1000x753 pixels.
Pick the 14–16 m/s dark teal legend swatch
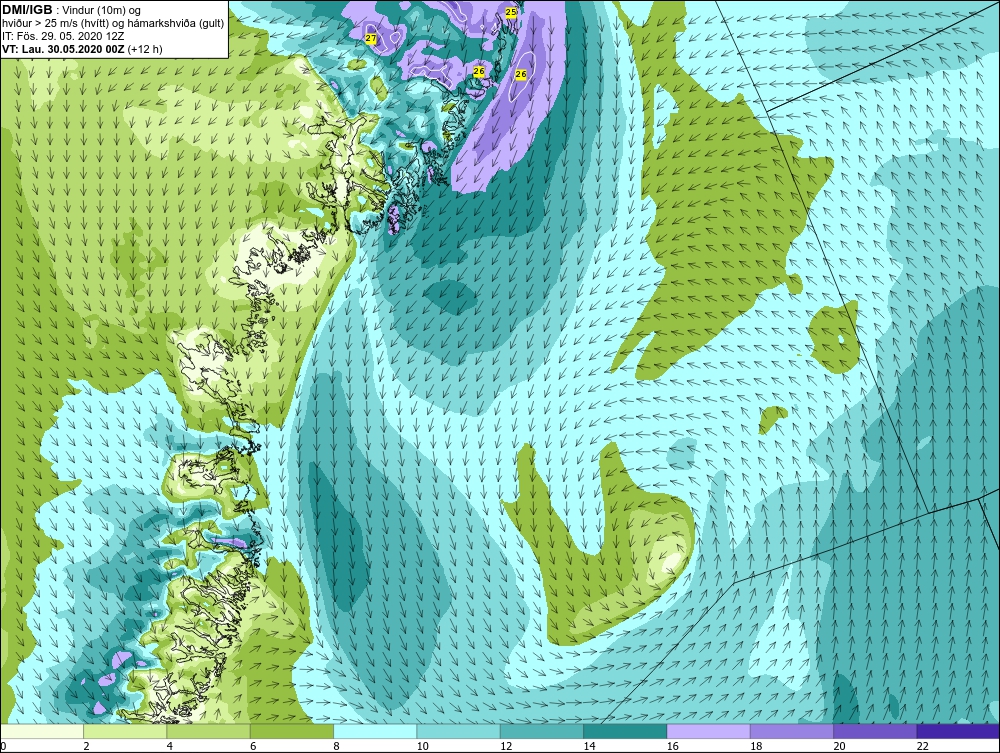click(x=625, y=731)
